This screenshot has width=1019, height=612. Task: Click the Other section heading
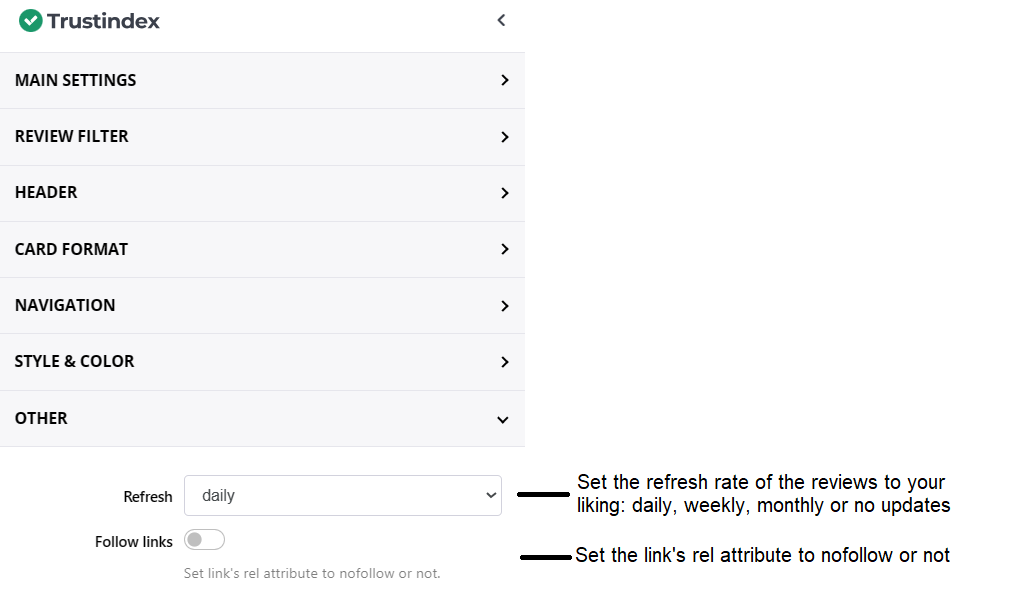[x=41, y=418]
